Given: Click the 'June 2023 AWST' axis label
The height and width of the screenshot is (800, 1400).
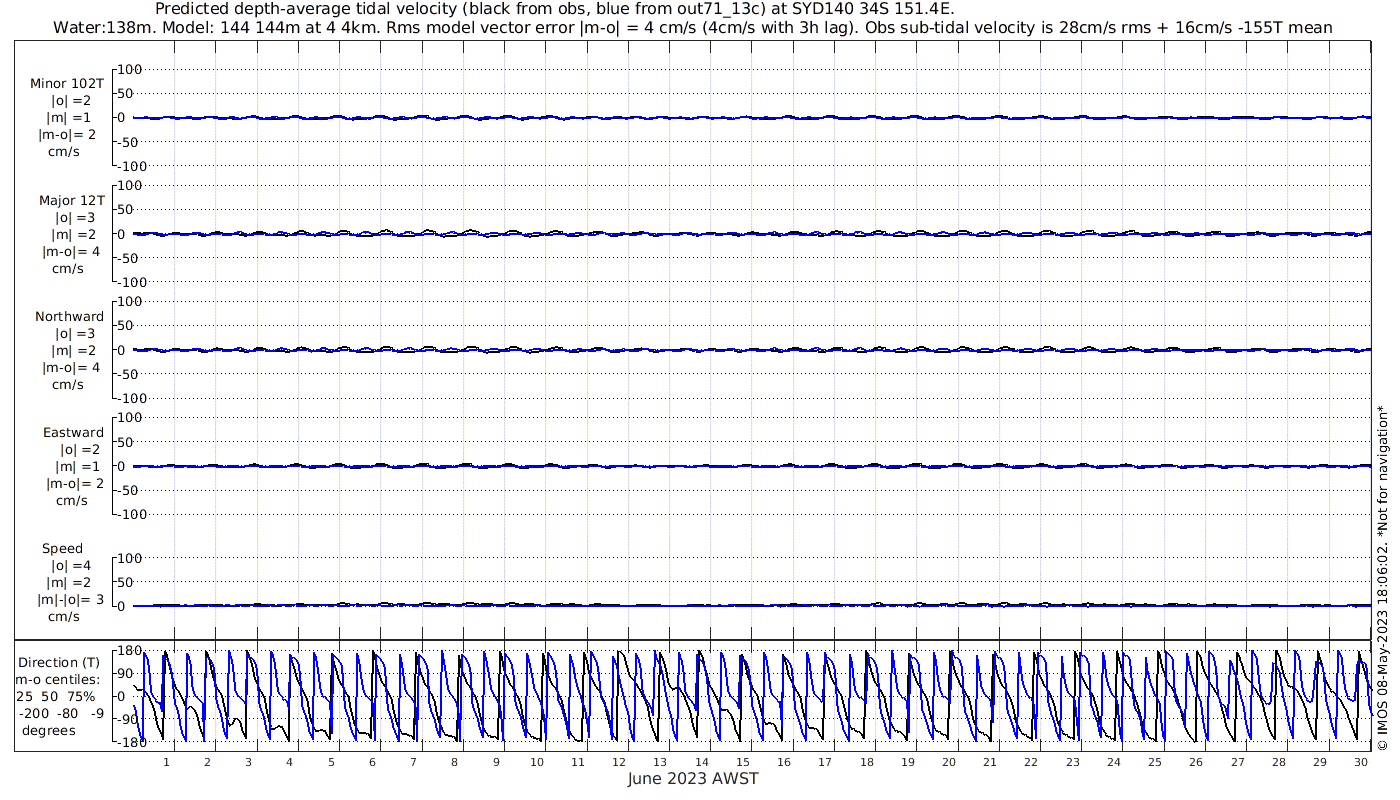Looking at the screenshot, I should (693, 779).
